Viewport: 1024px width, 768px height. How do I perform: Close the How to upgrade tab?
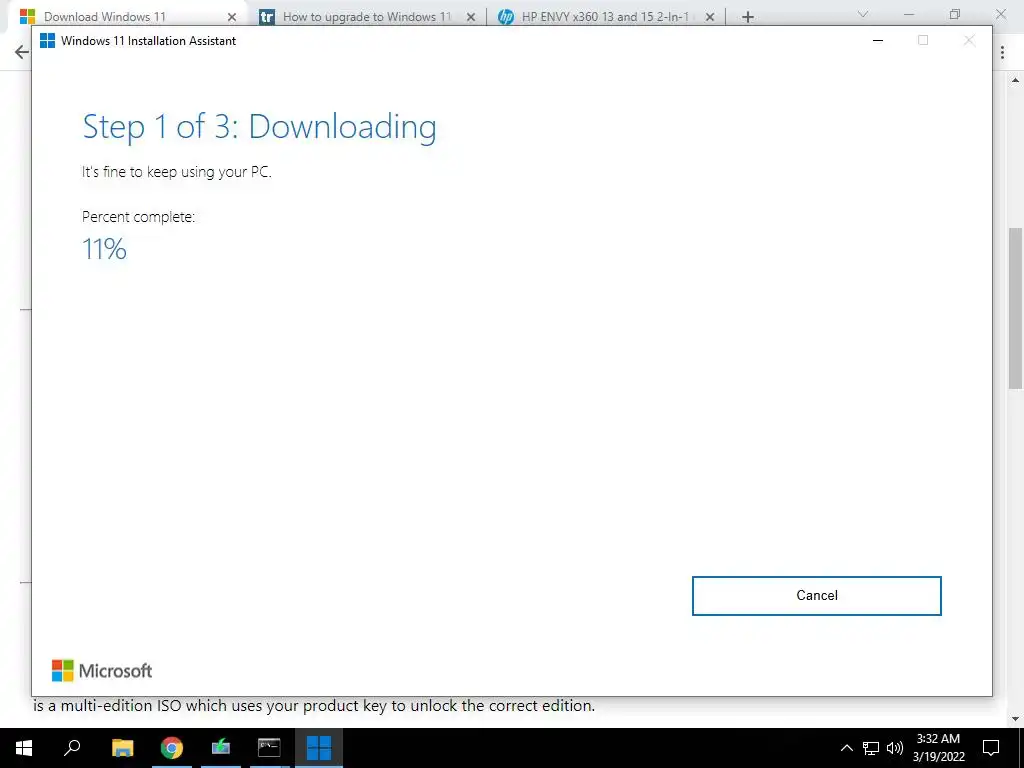(471, 17)
